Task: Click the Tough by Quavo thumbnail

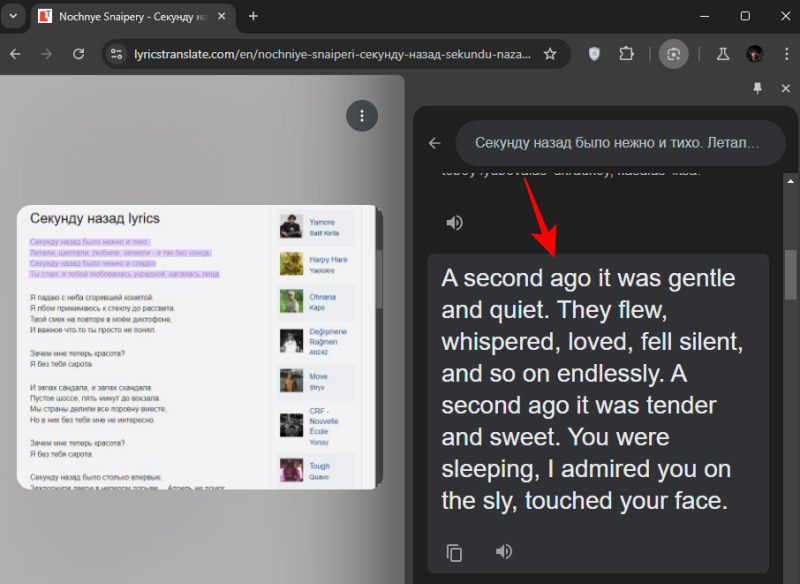Action: click(x=291, y=470)
